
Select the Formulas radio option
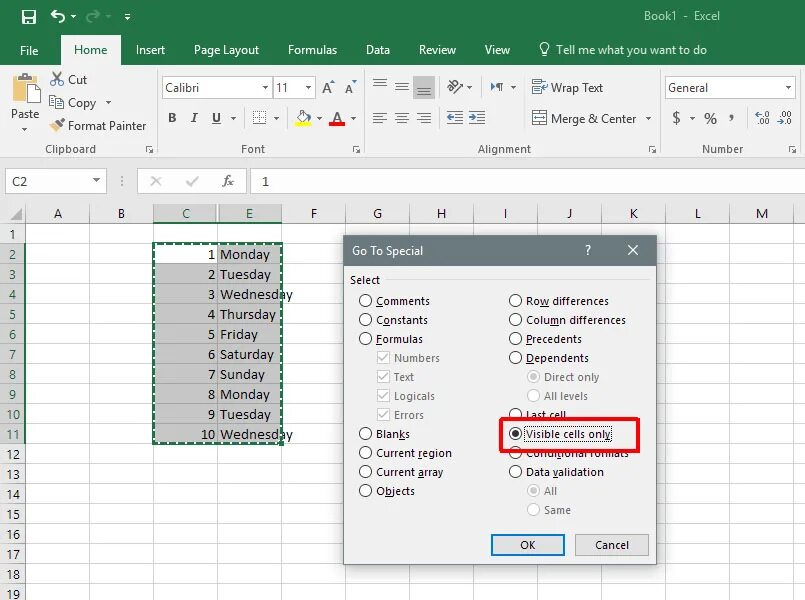click(x=391, y=339)
